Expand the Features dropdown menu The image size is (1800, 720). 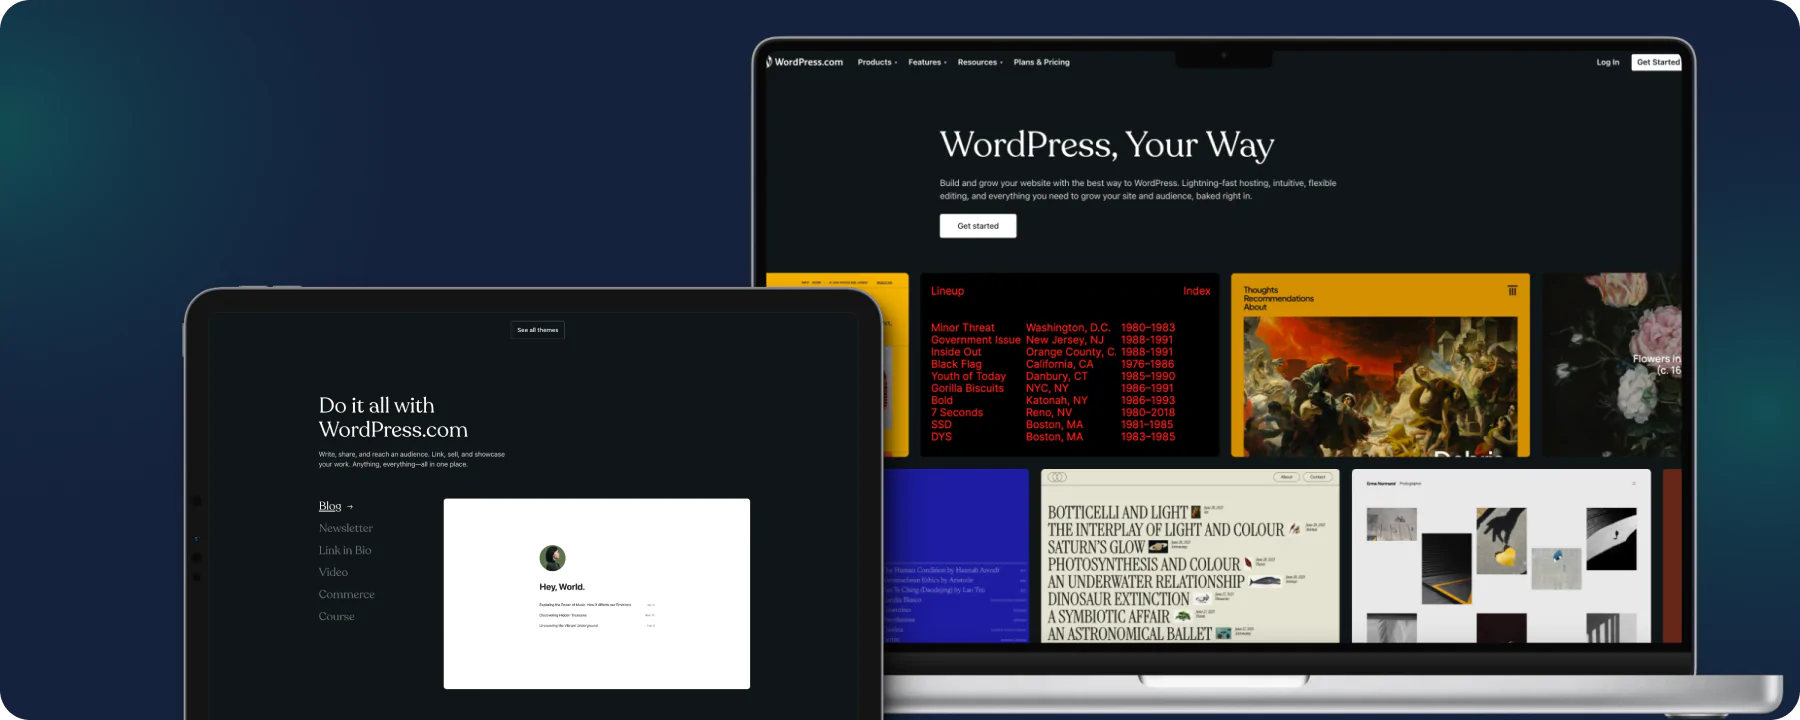[927, 62]
